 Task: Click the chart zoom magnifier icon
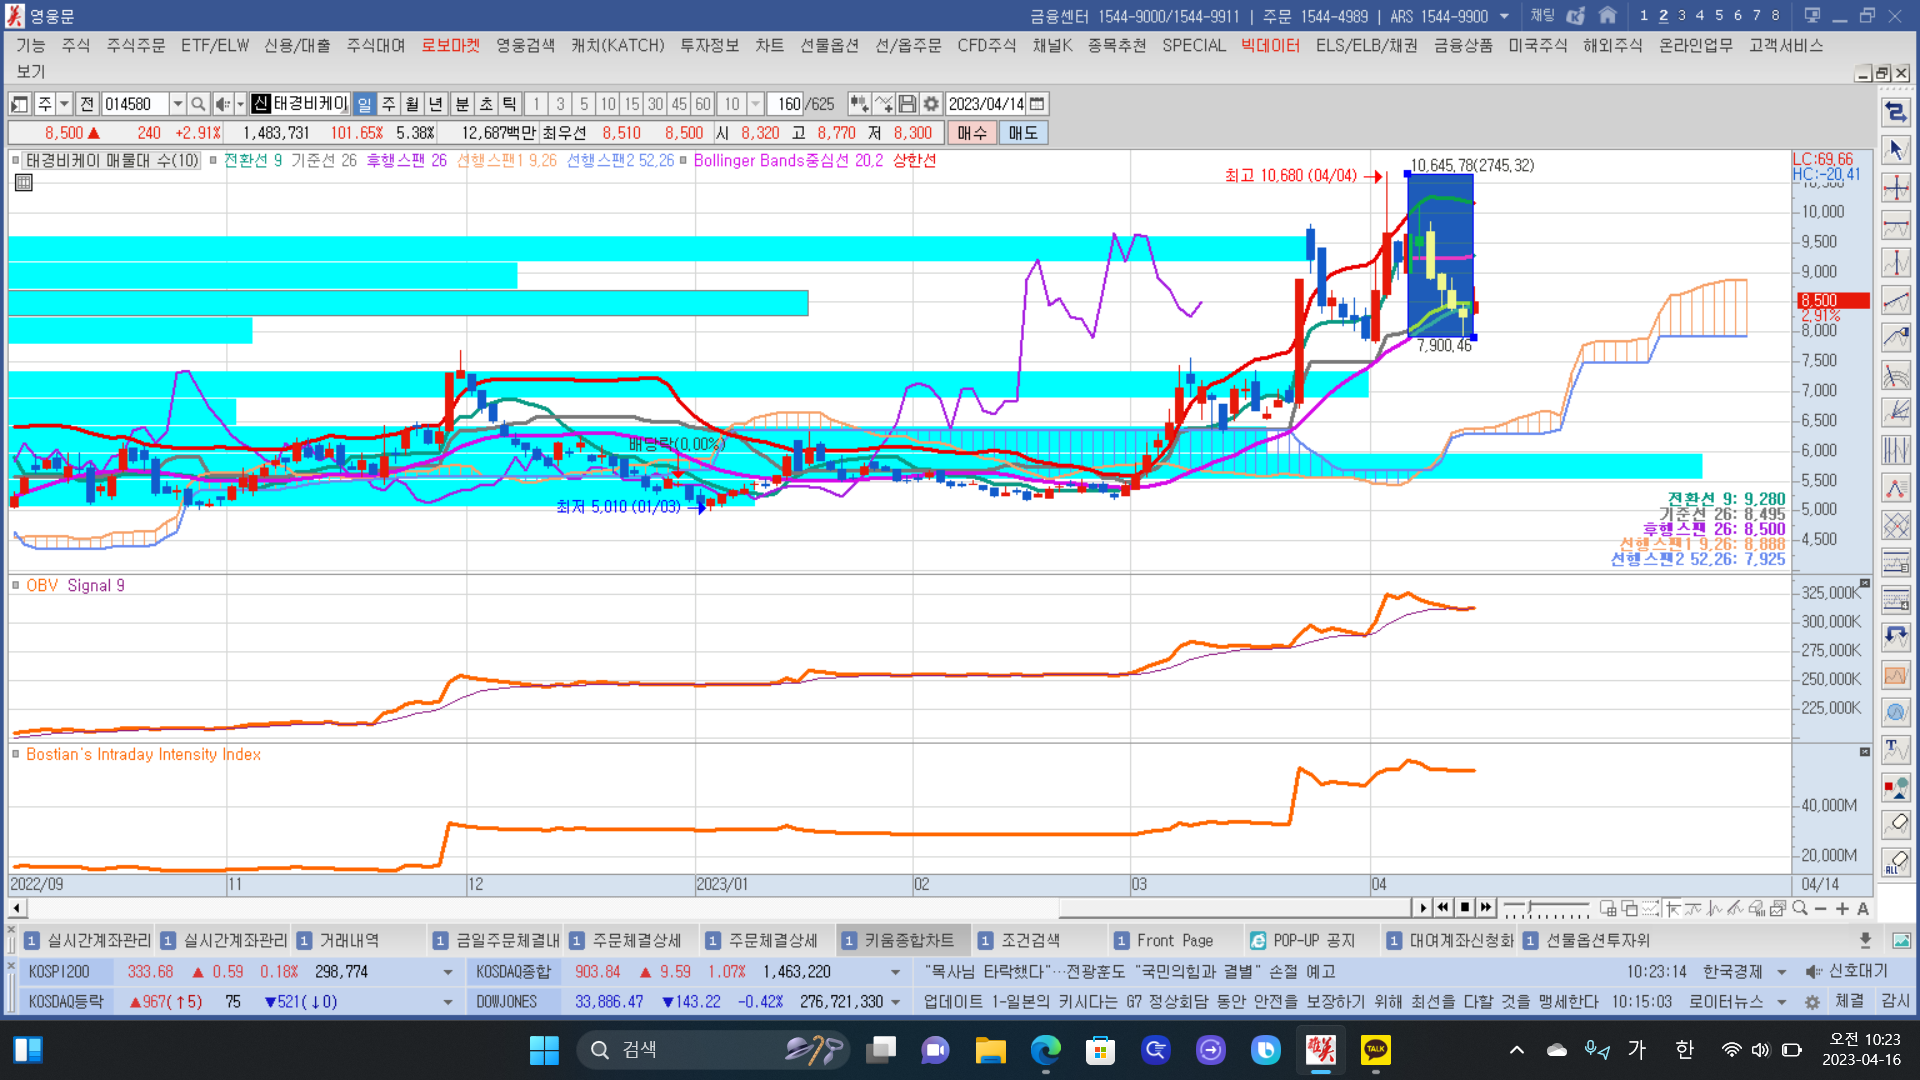click(x=1800, y=908)
